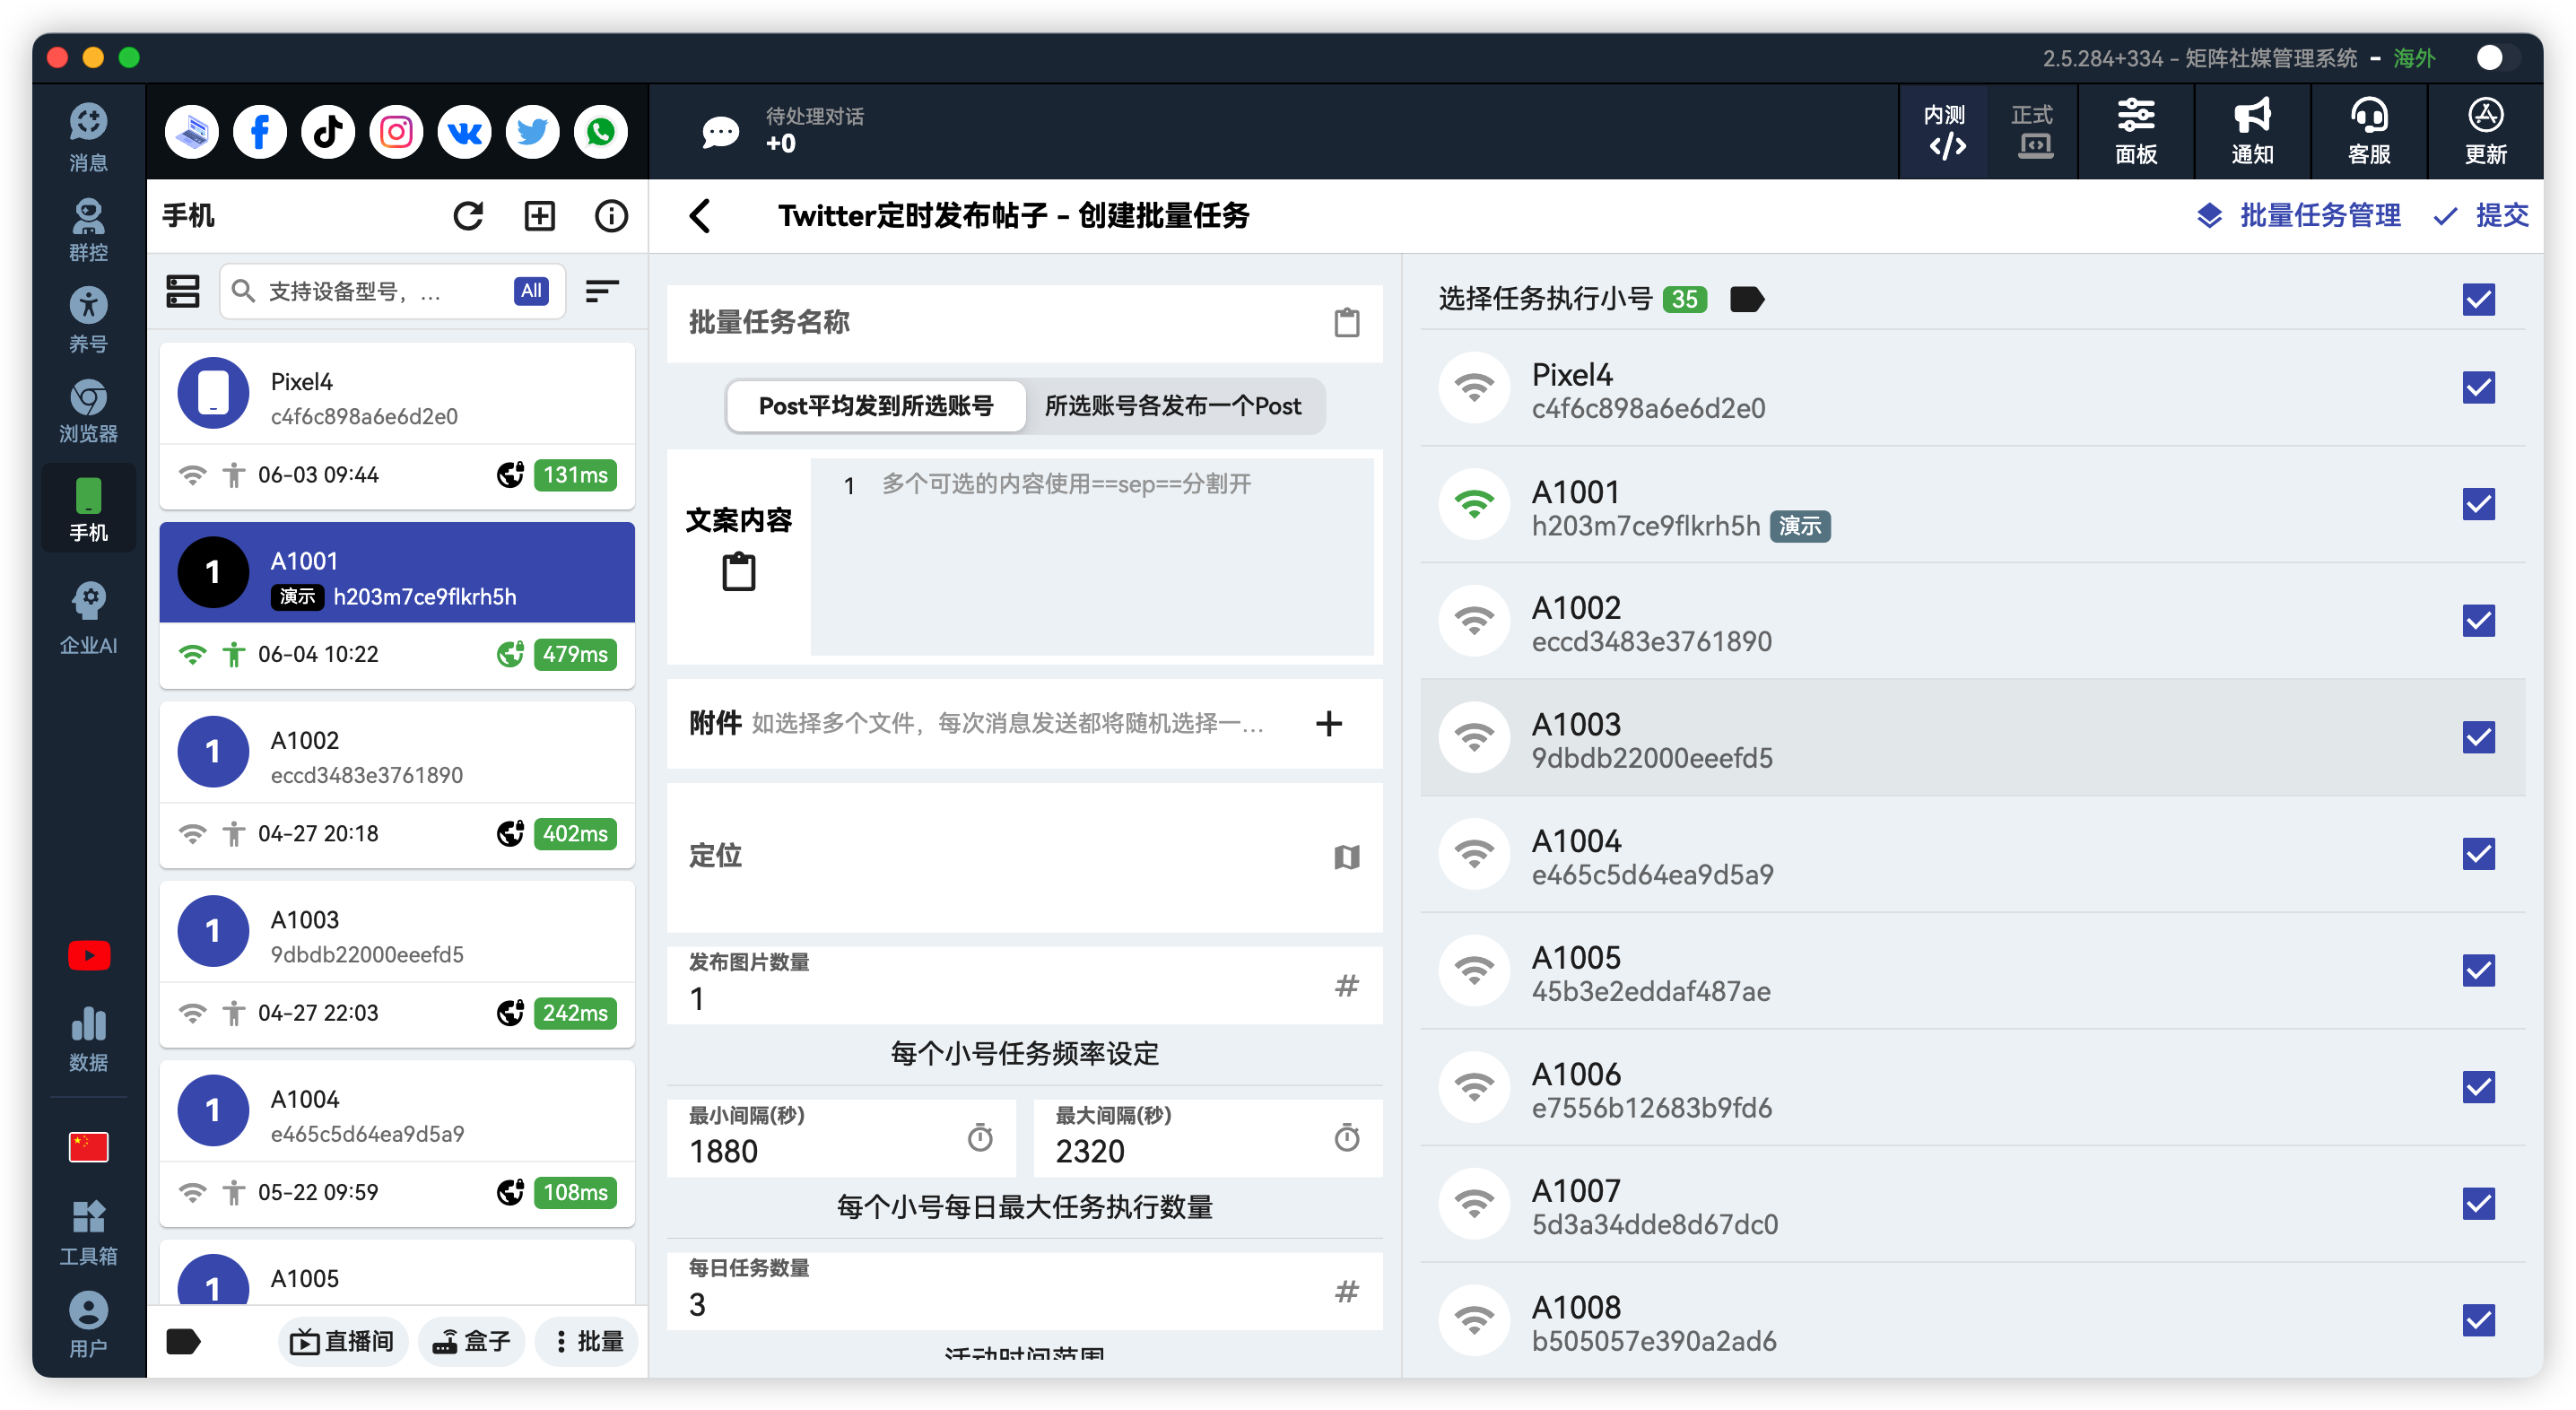Select the Facebook platform icon
Screen dimensions: 2576x1410
pyautogui.click(x=260, y=132)
